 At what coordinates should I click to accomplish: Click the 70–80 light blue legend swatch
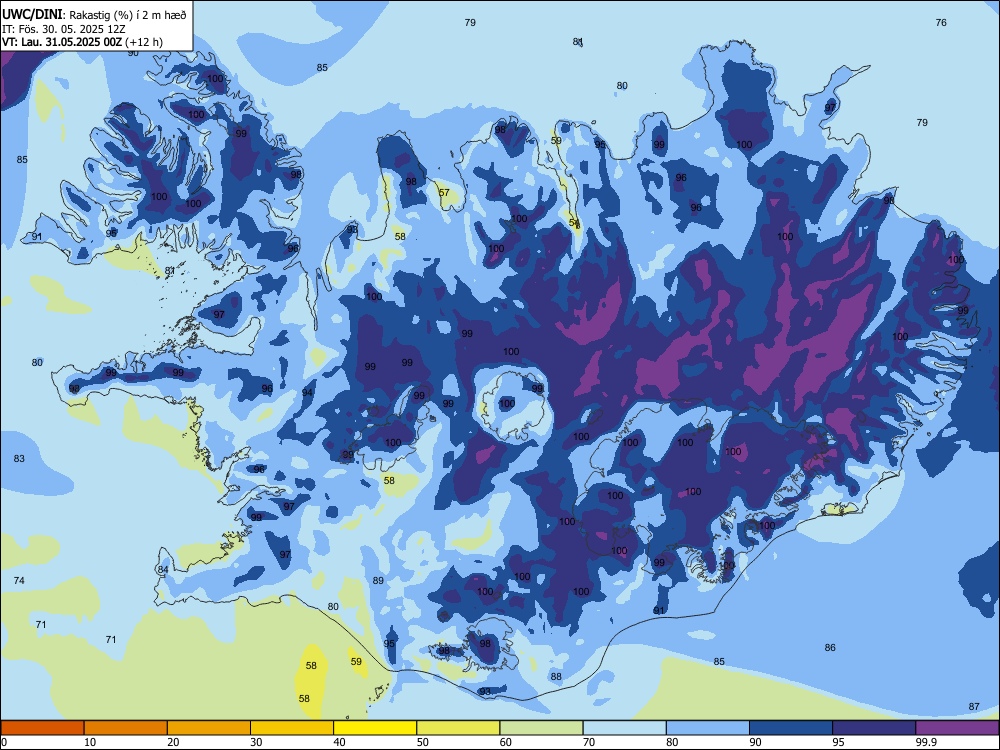625,728
